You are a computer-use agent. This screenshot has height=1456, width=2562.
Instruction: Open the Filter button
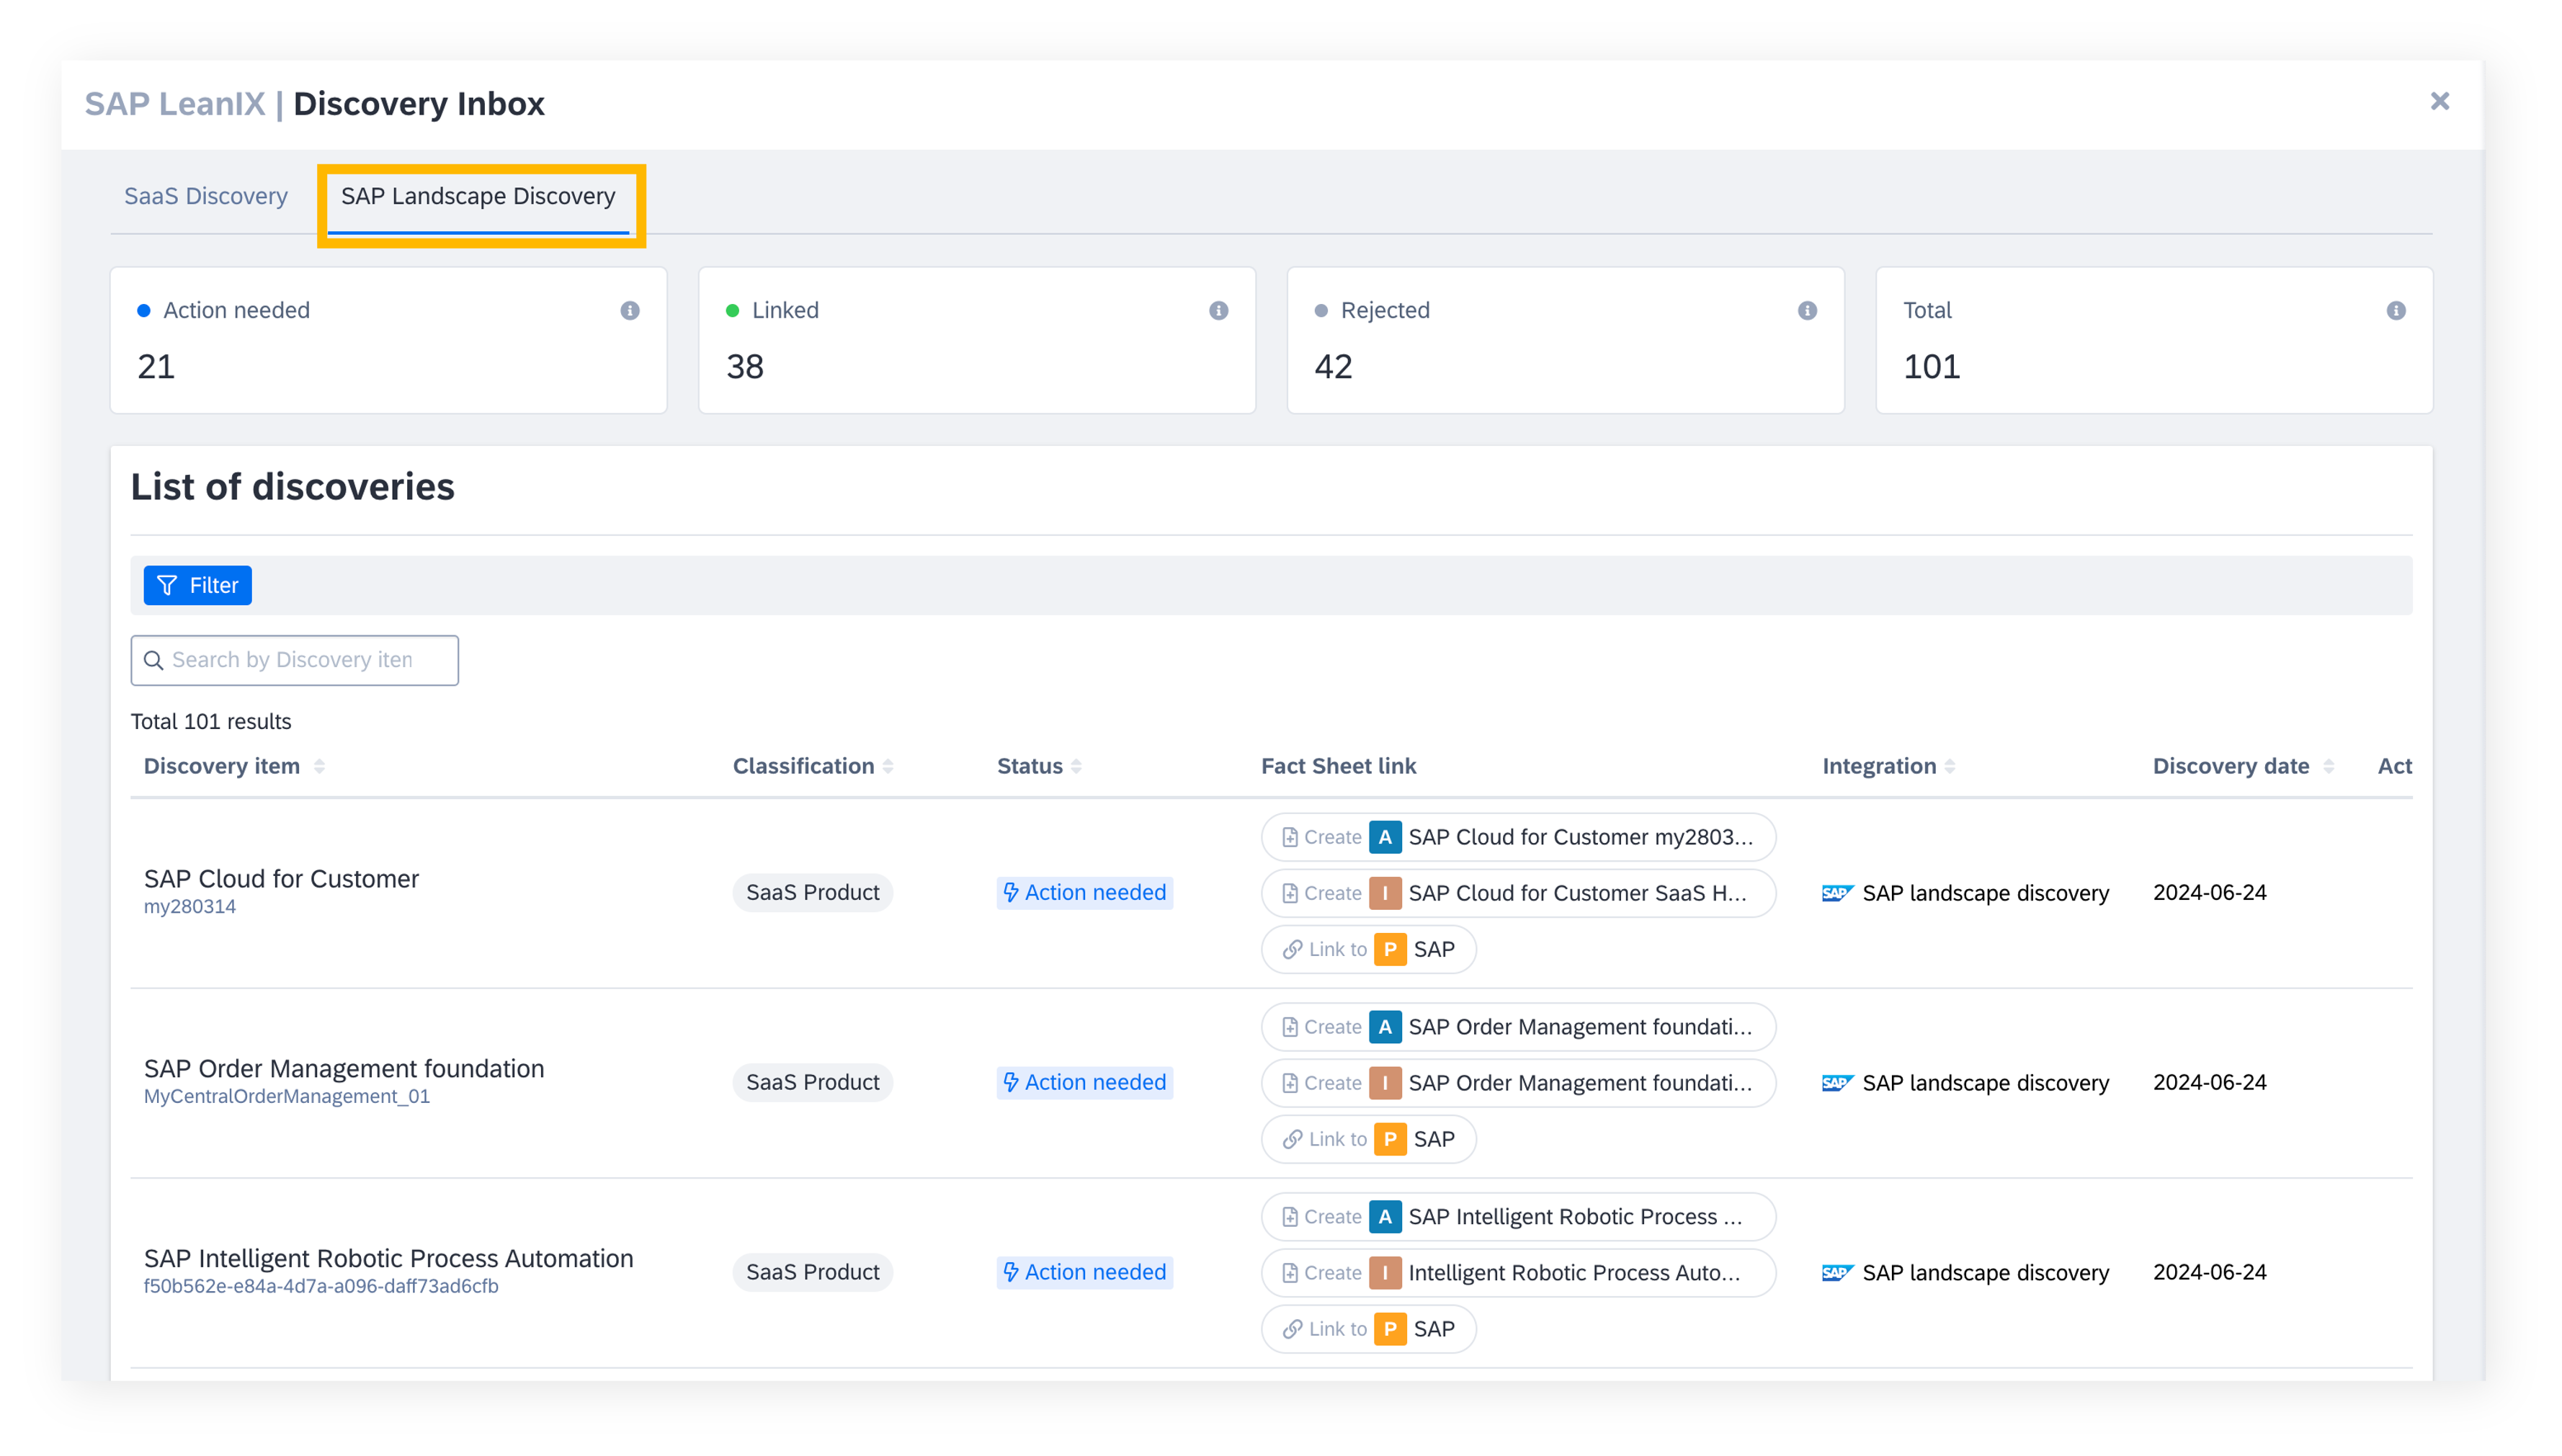(x=197, y=585)
